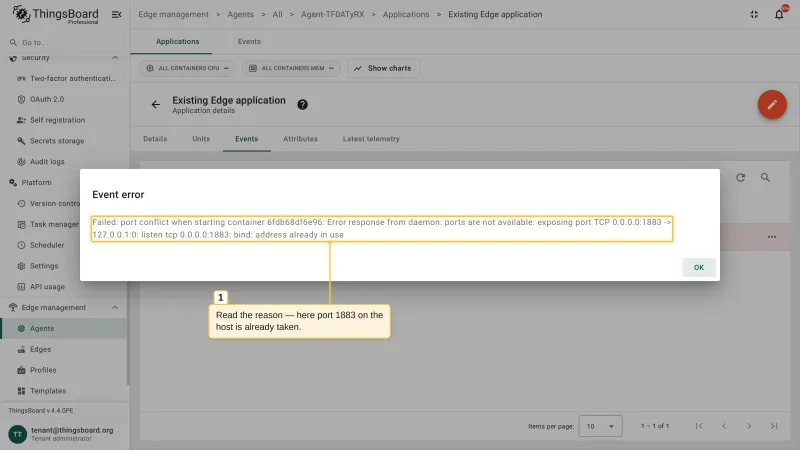This screenshot has width=800, height=450.
Task: Click the Scheduler clock icon
Action: coord(21,245)
